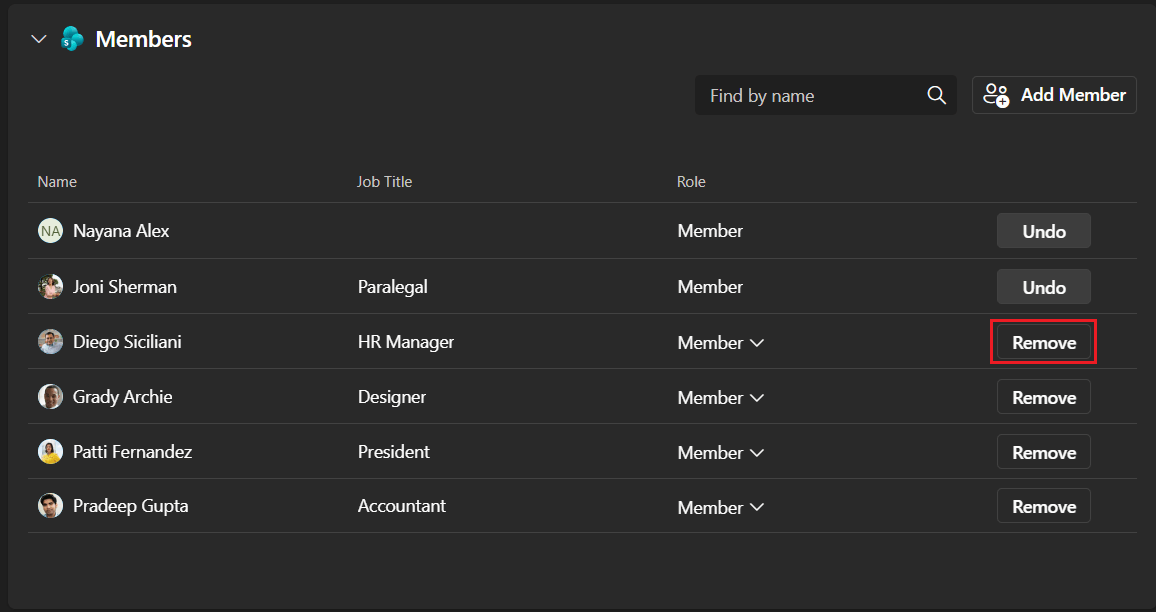Image resolution: width=1156 pixels, height=612 pixels.
Task: Open Grady Archie's role dropdown
Action: coord(720,397)
